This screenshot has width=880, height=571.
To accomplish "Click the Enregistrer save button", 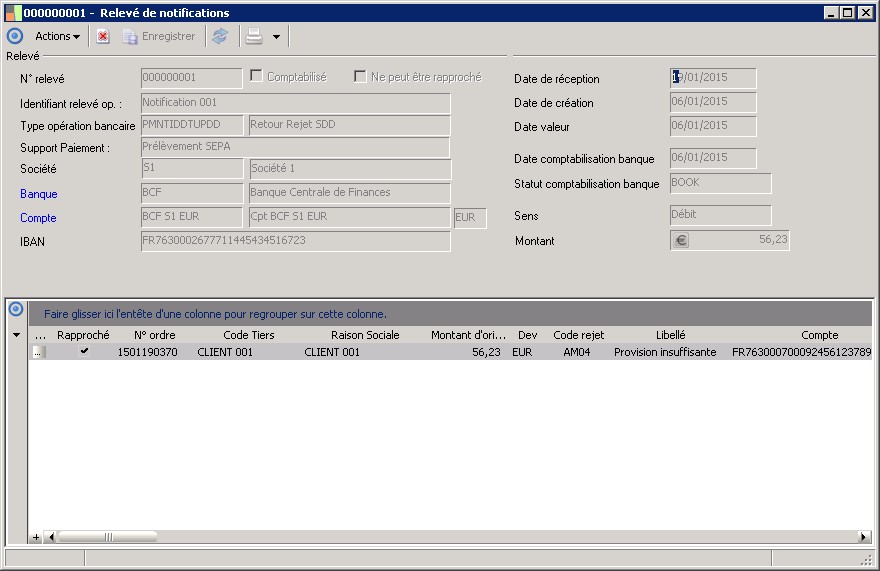I will [x=159, y=36].
